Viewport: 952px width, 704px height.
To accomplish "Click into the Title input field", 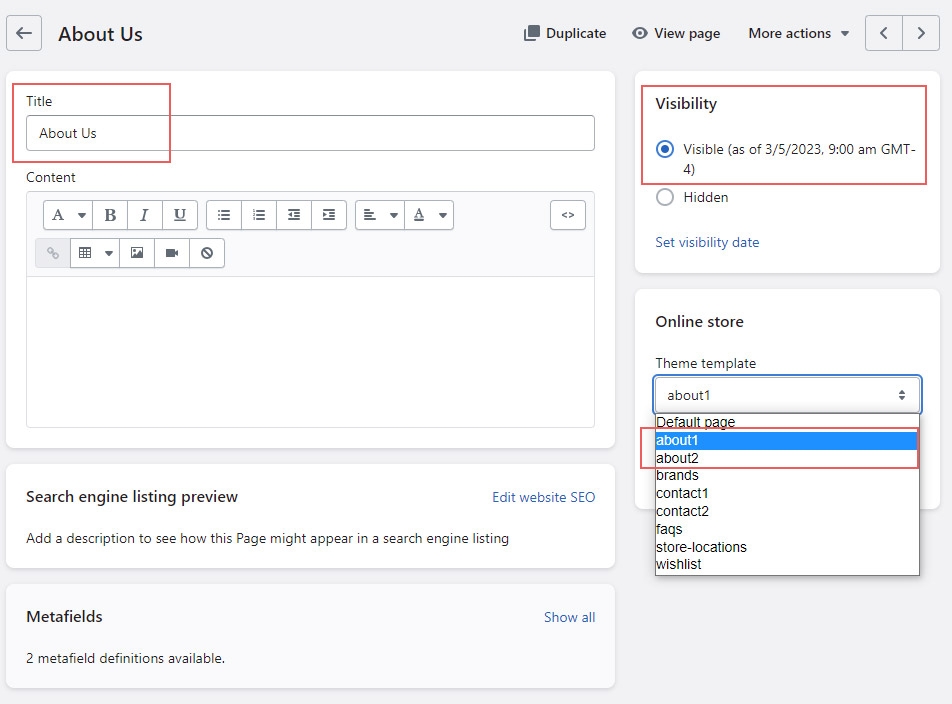I will [x=310, y=133].
